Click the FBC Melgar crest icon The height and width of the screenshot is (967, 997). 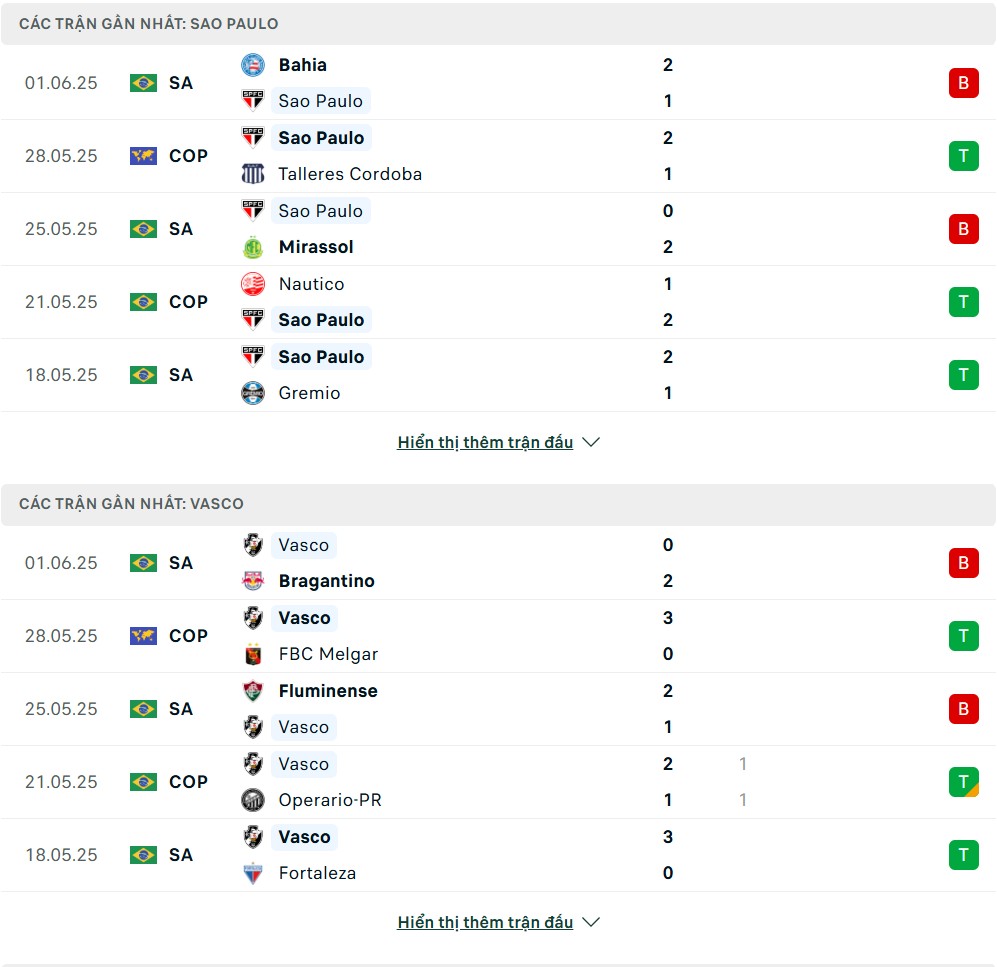tap(252, 654)
